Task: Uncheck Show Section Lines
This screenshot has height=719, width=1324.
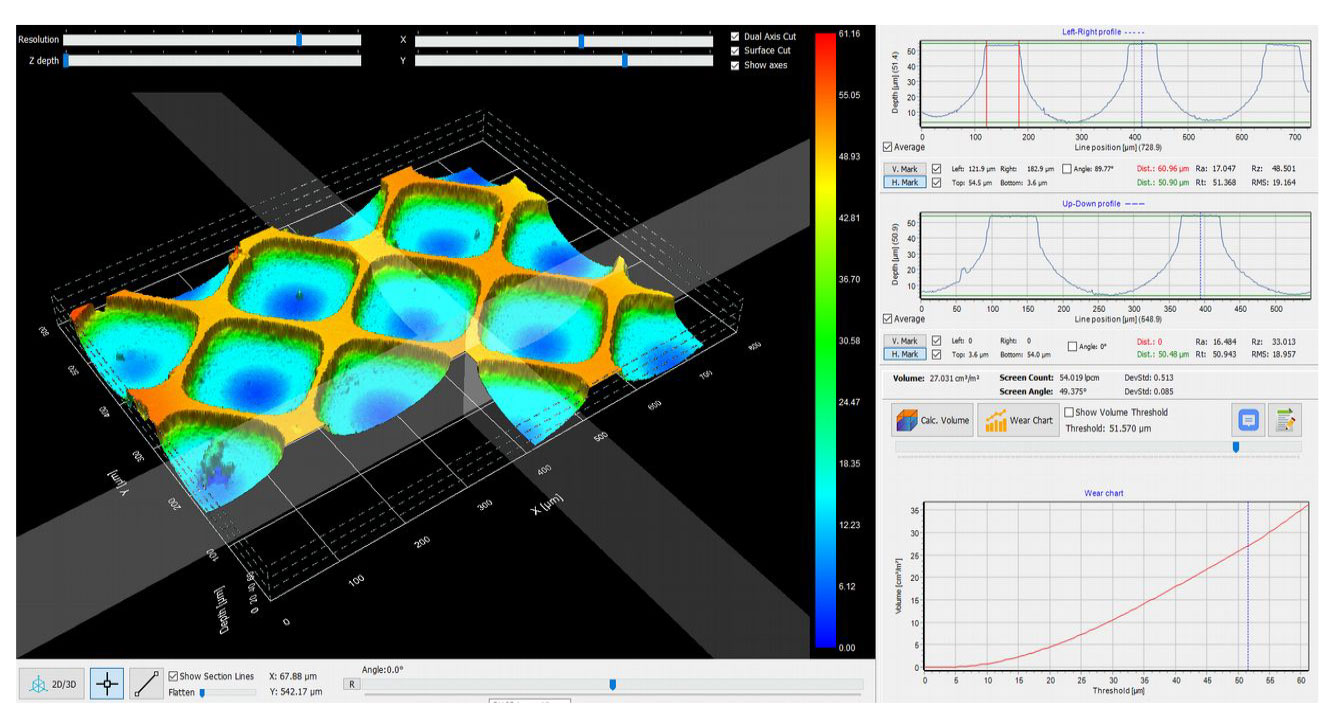Action: (x=174, y=676)
